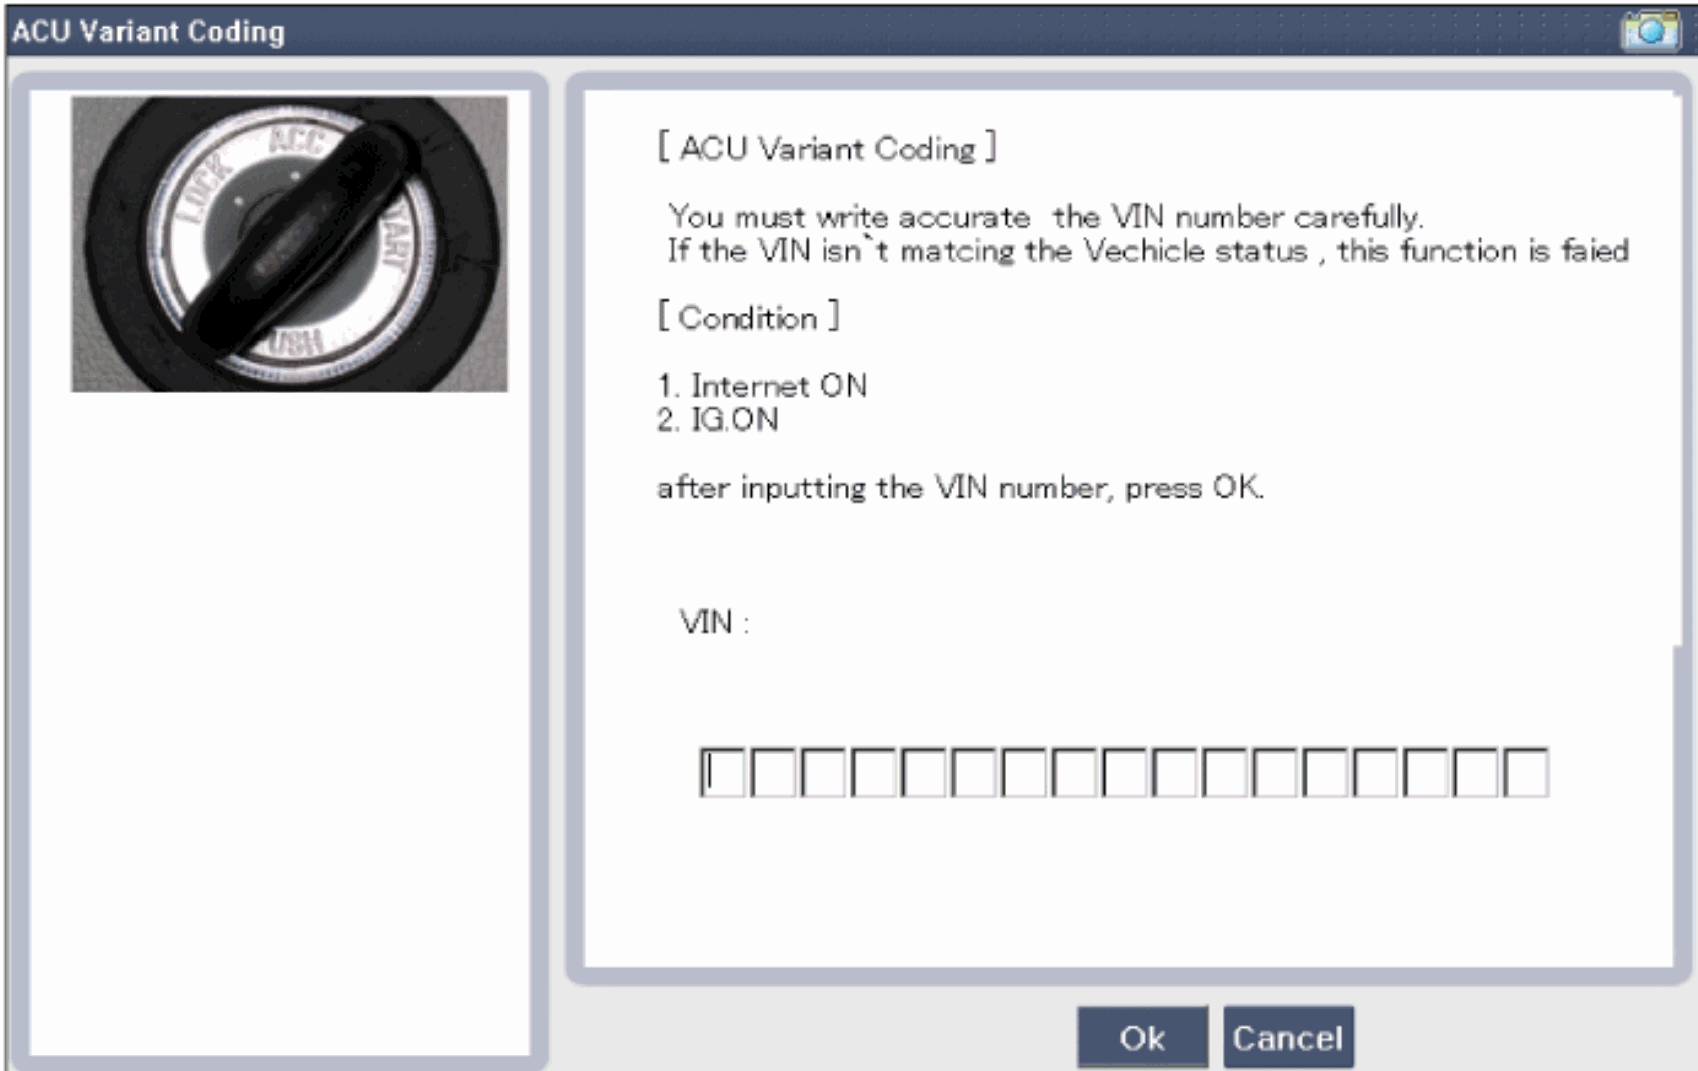Select the twelfth VIN character box

[1275, 772]
